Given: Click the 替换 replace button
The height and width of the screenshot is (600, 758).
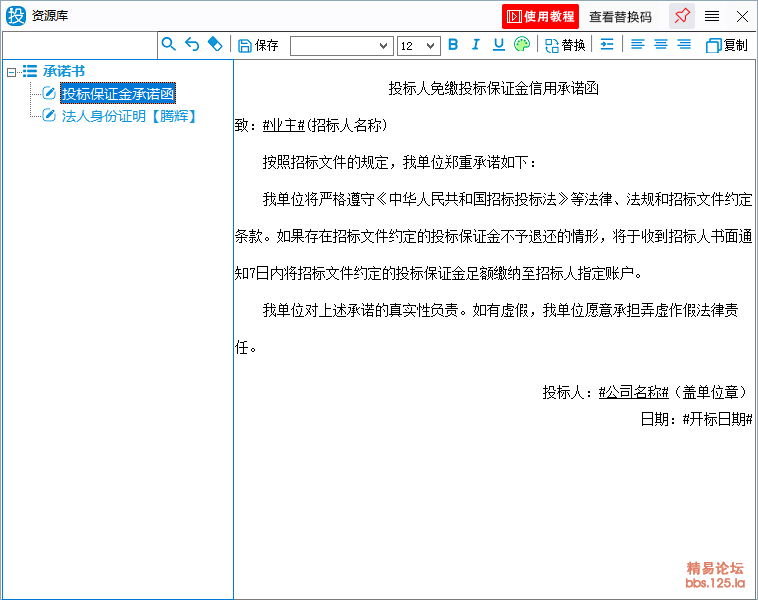Looking at the screenshot, I should tap(565, 45).
